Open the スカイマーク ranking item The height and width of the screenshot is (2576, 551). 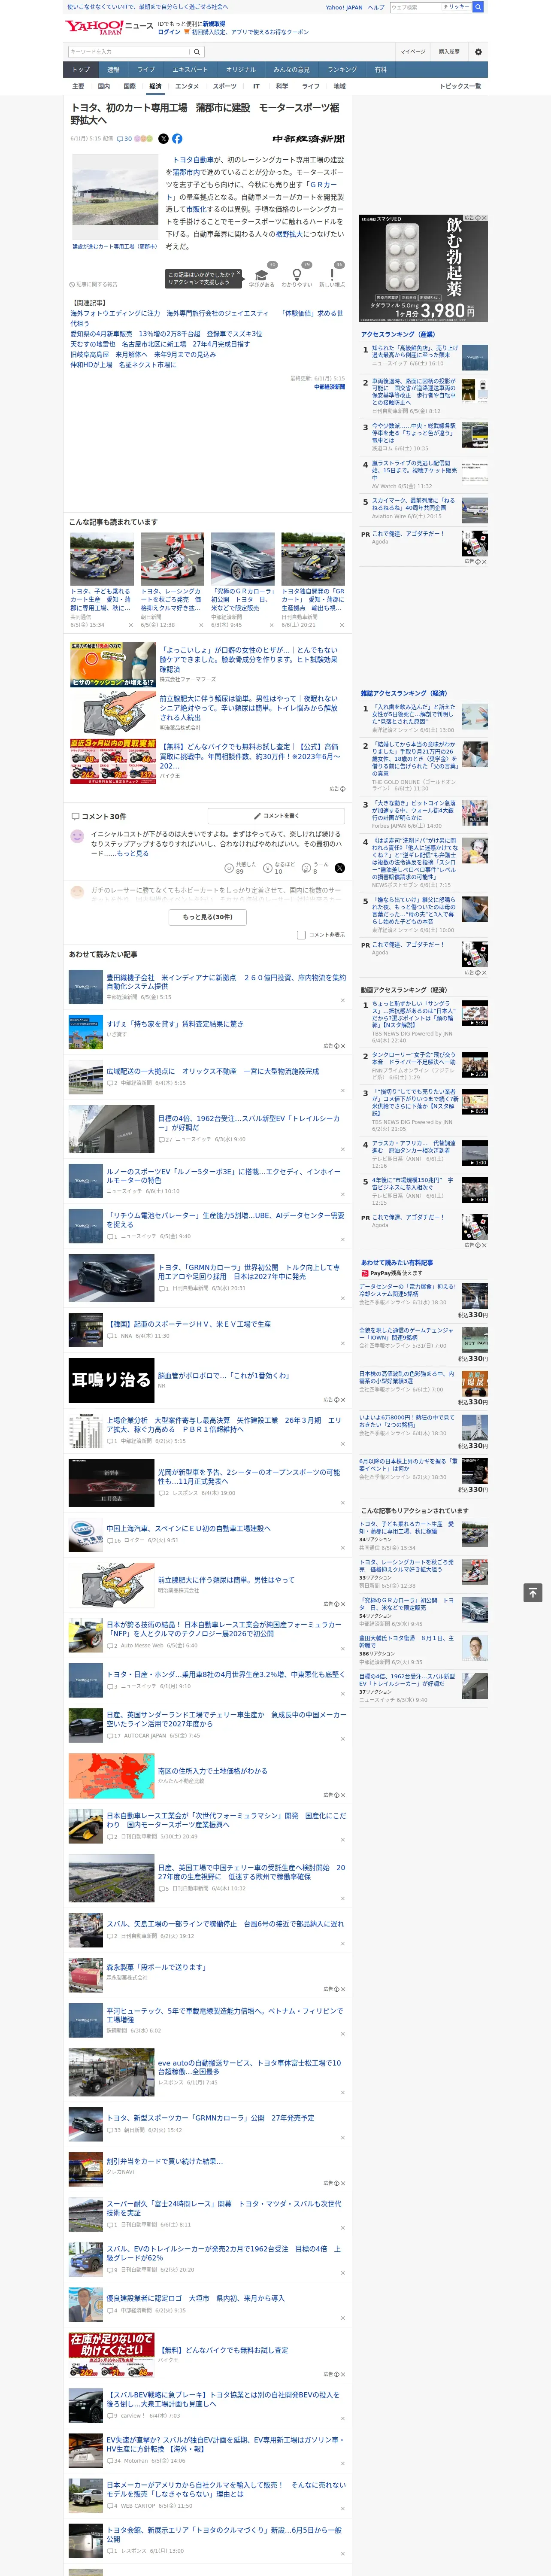click(413, 504)
